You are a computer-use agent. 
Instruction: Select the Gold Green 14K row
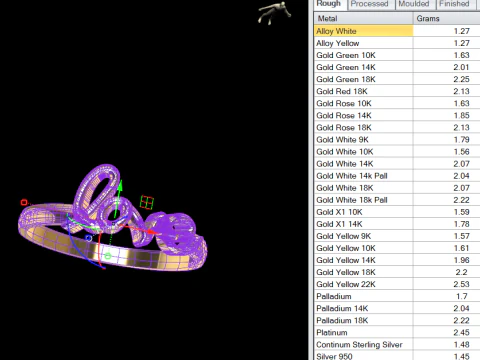pos(397,67)
